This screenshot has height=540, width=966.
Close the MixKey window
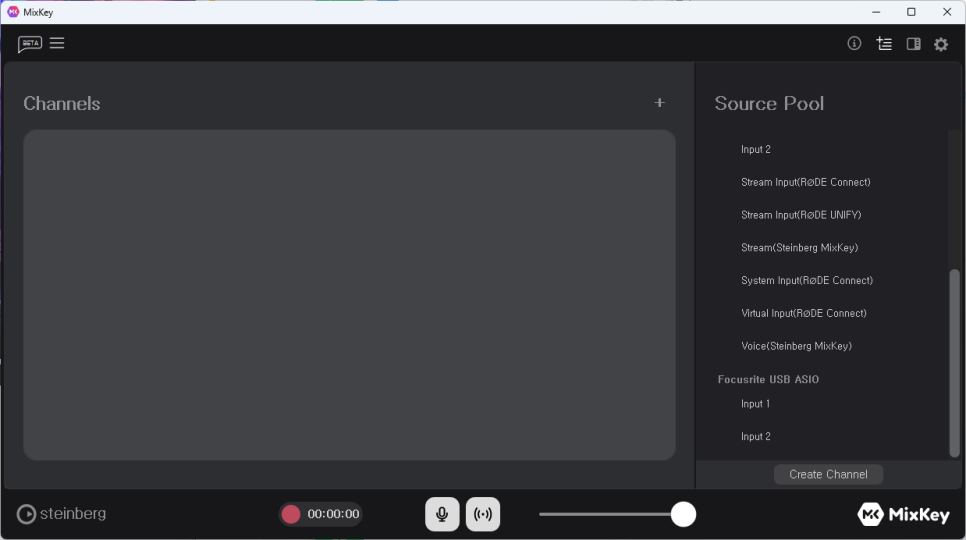click(x=947, y=12)
